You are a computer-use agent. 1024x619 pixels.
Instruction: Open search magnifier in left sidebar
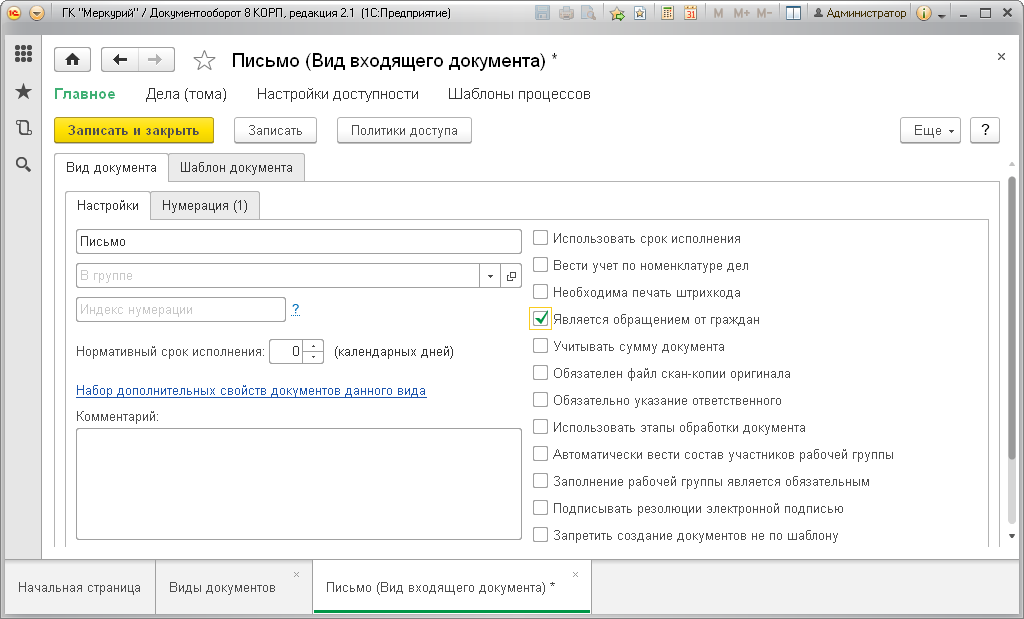pos(24,164)
